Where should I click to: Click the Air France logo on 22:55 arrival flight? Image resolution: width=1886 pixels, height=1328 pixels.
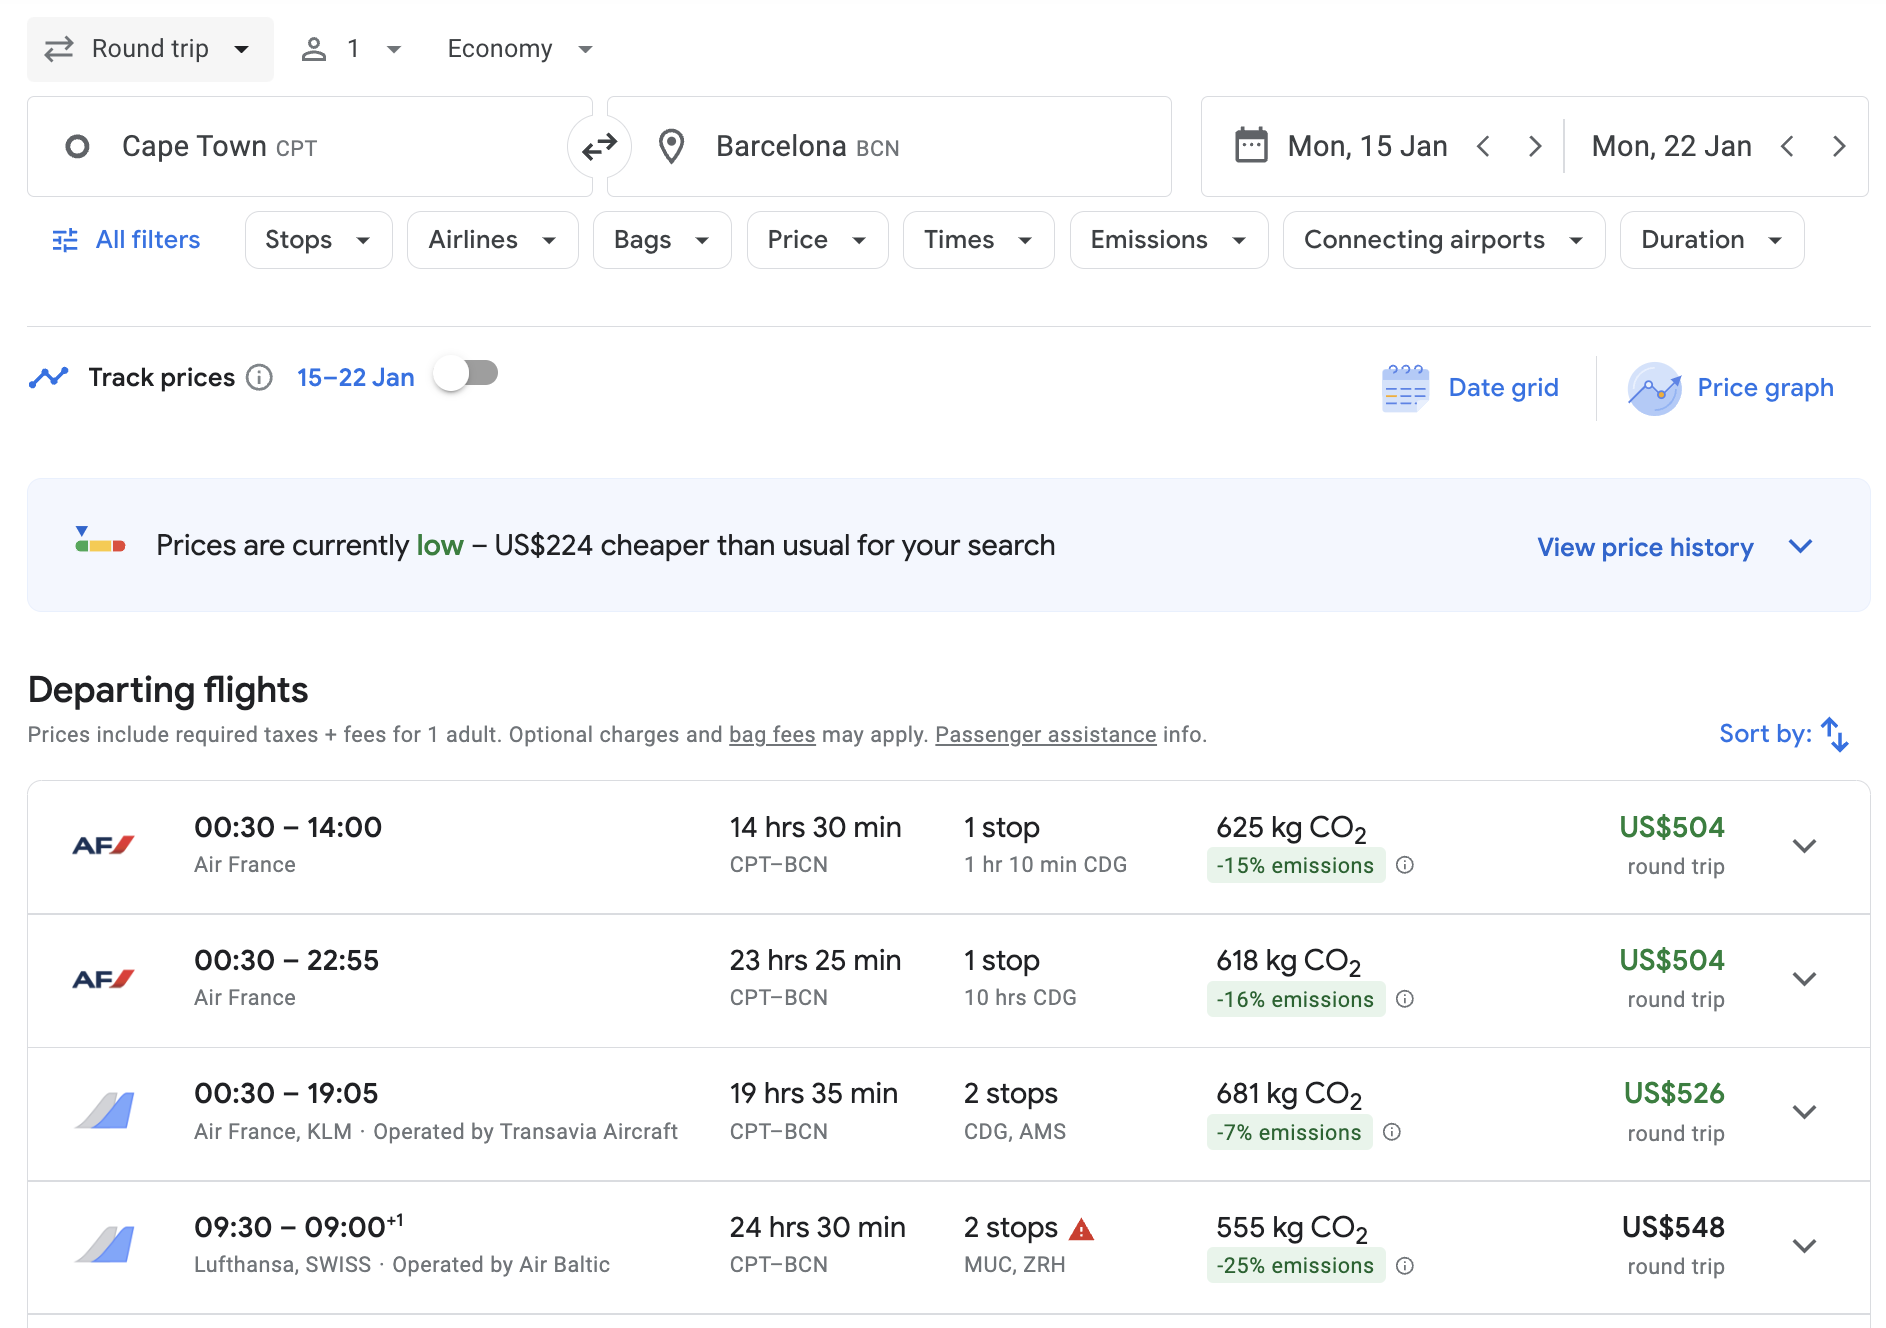click(x=103, y=979)
